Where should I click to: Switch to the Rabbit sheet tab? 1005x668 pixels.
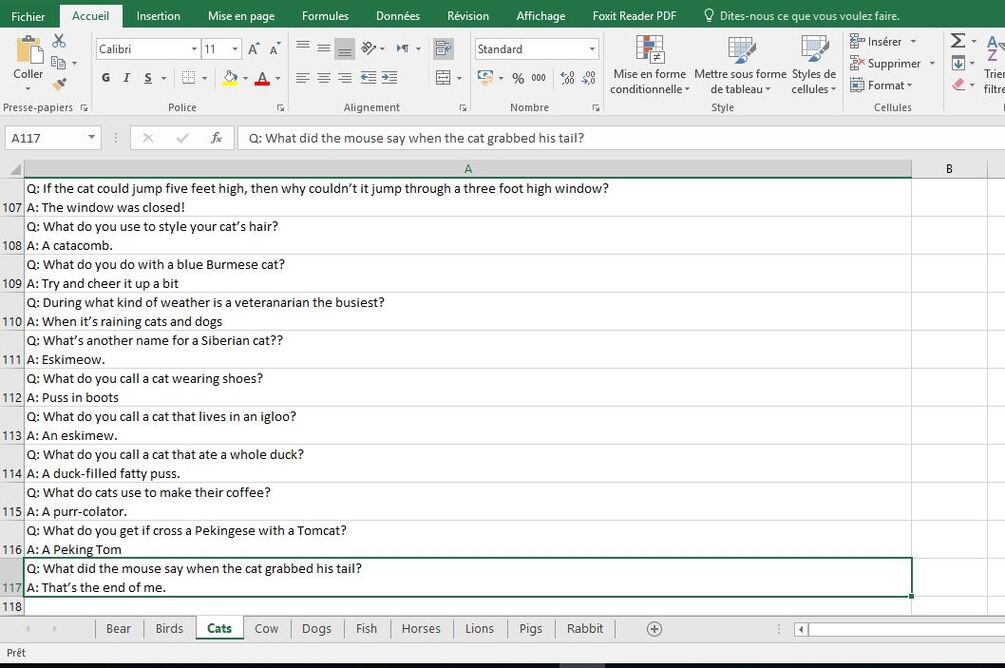585,629
